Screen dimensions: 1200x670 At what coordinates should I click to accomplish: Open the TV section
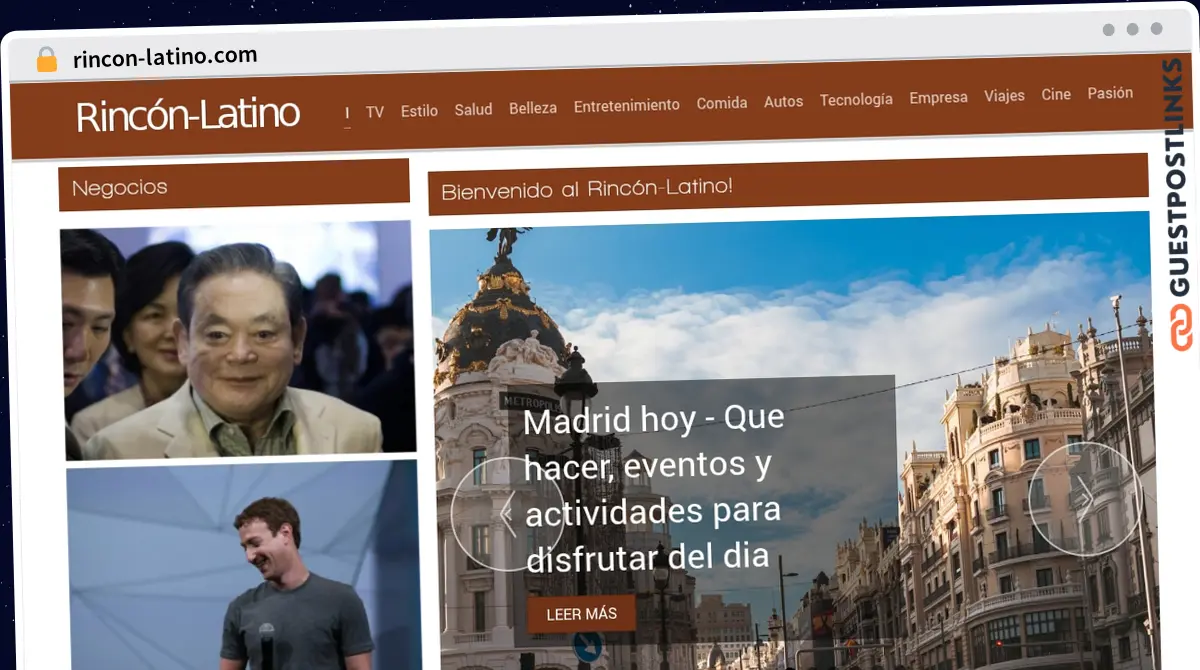pos(375,112)
